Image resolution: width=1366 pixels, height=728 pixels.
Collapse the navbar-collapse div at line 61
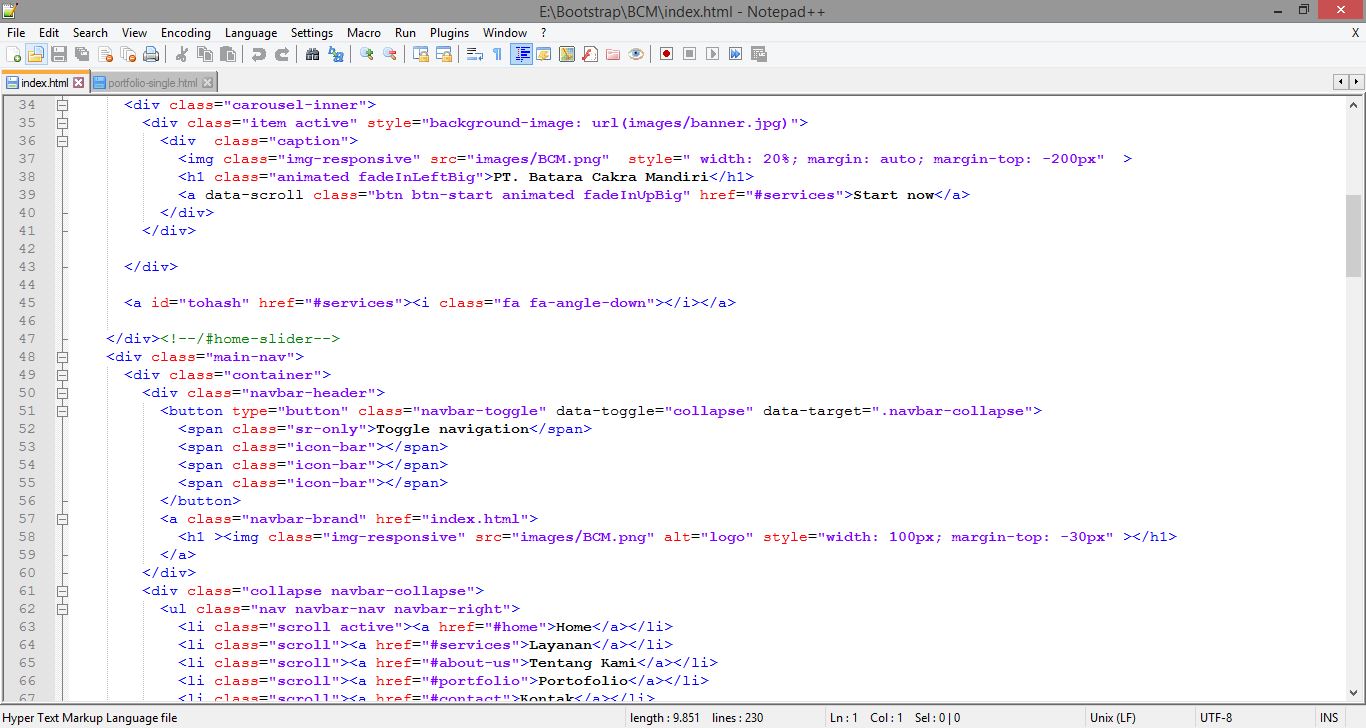click(x=62, y=591)
